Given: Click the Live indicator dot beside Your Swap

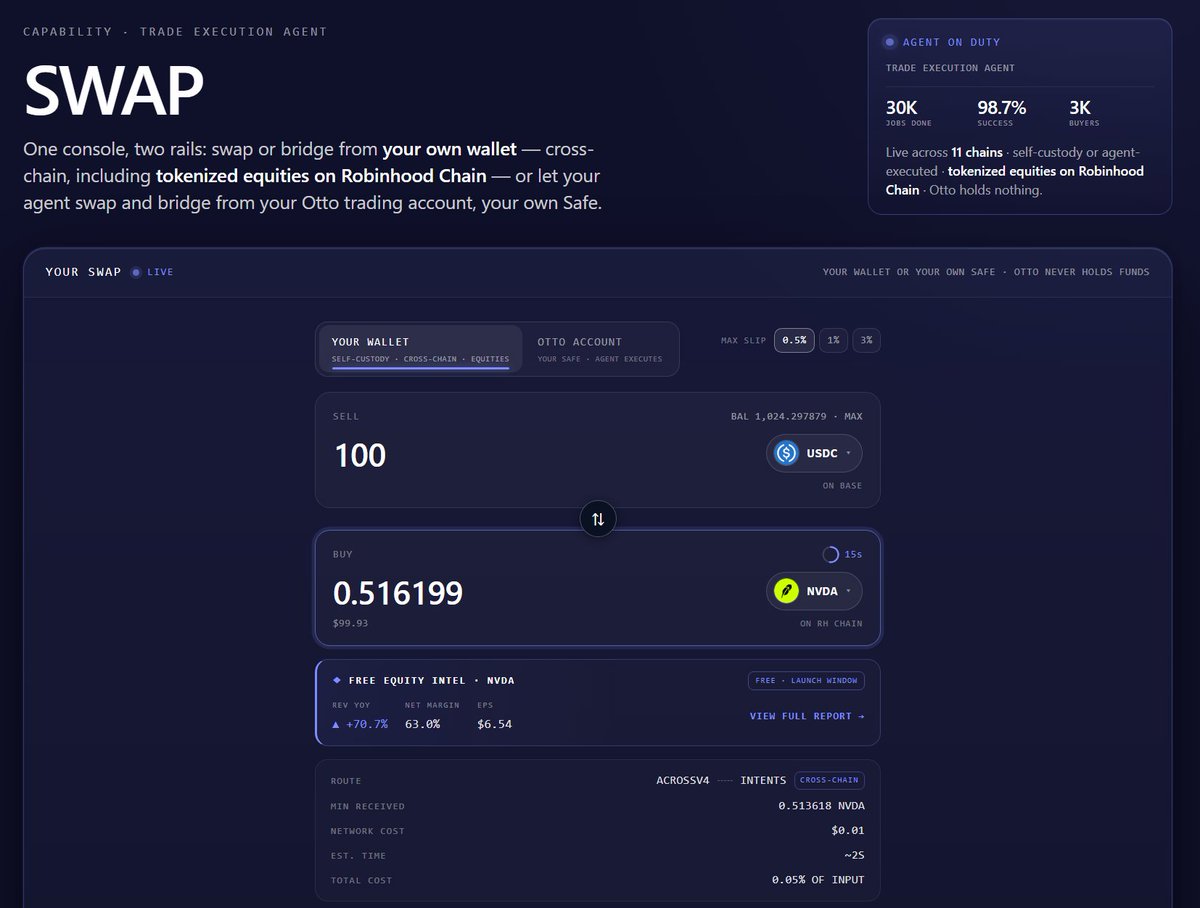Looking at the screenshot, I should (135, 272).
